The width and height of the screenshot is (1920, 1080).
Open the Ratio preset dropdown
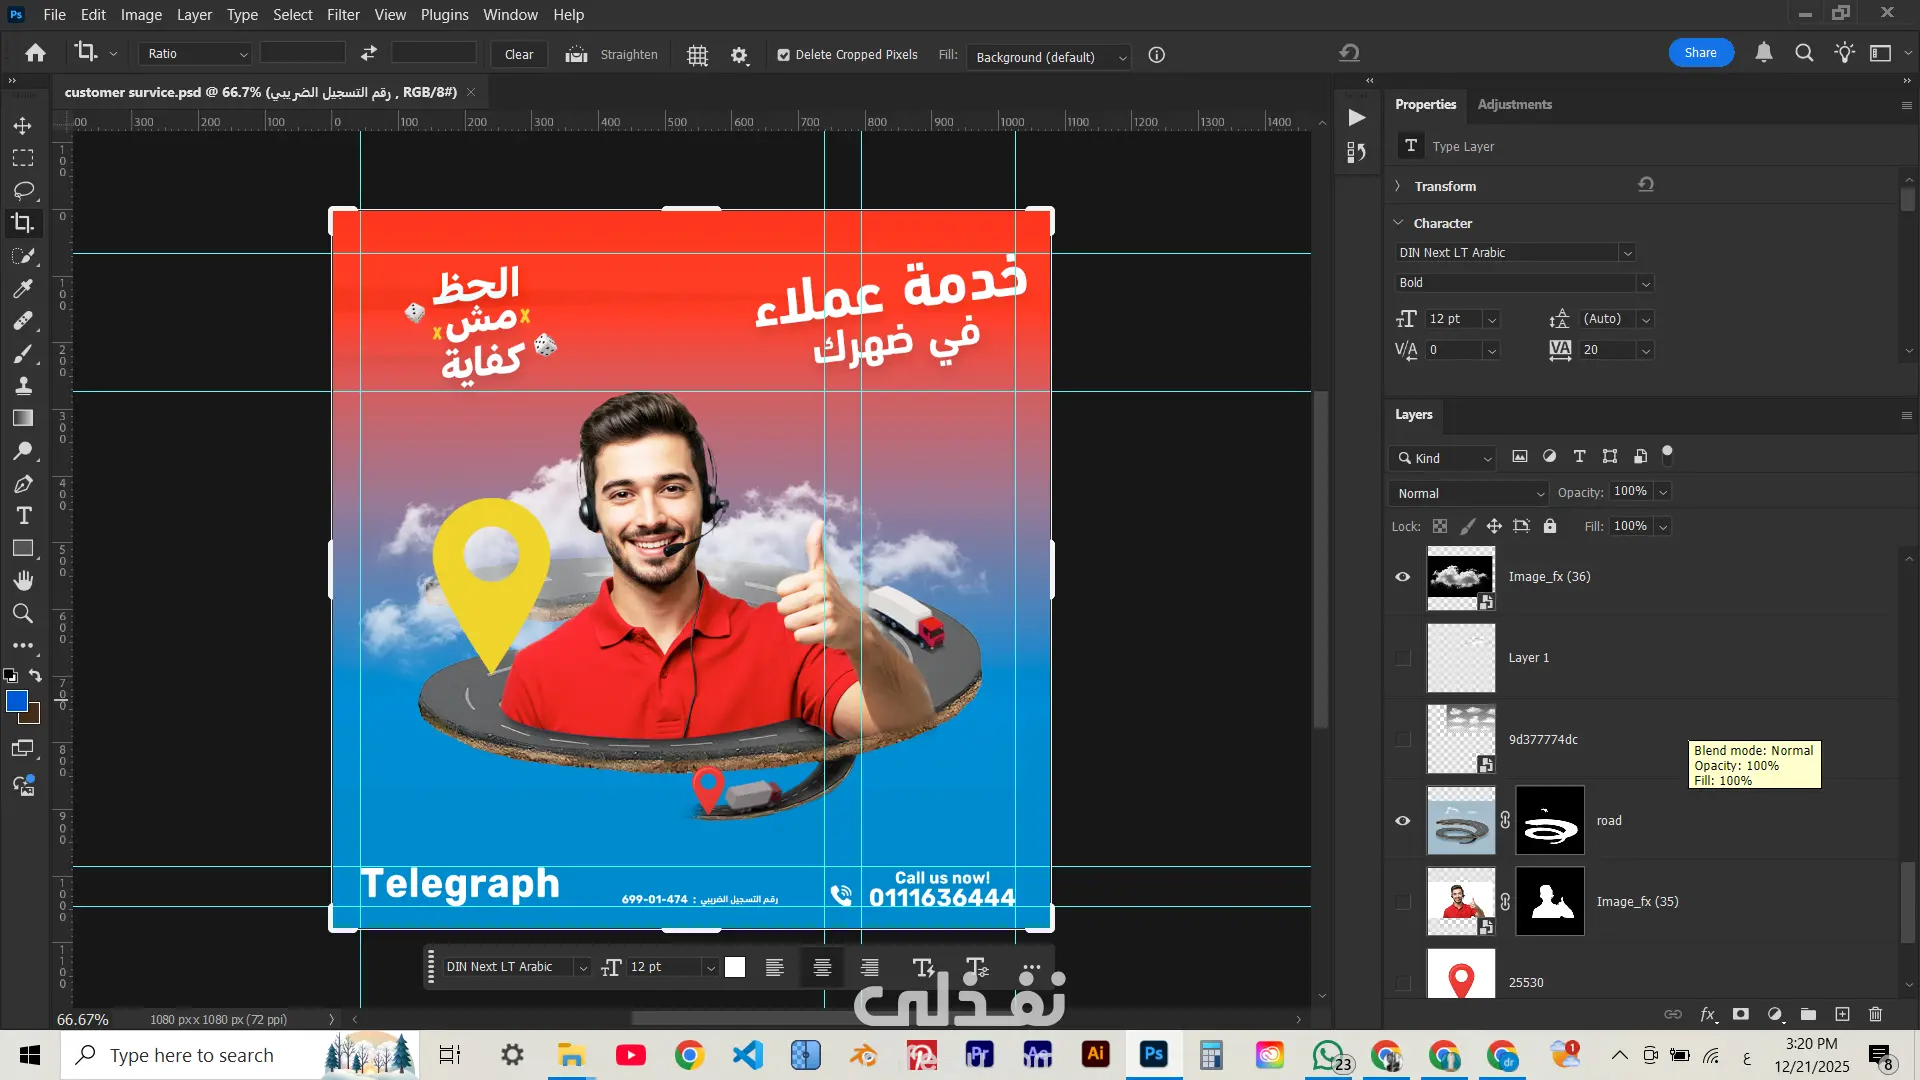(x=195, y=54)
